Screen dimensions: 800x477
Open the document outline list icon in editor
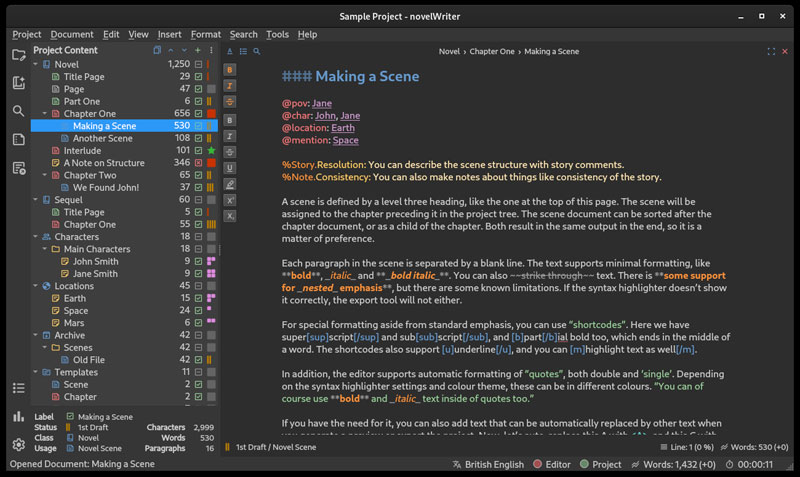point(243,52)
